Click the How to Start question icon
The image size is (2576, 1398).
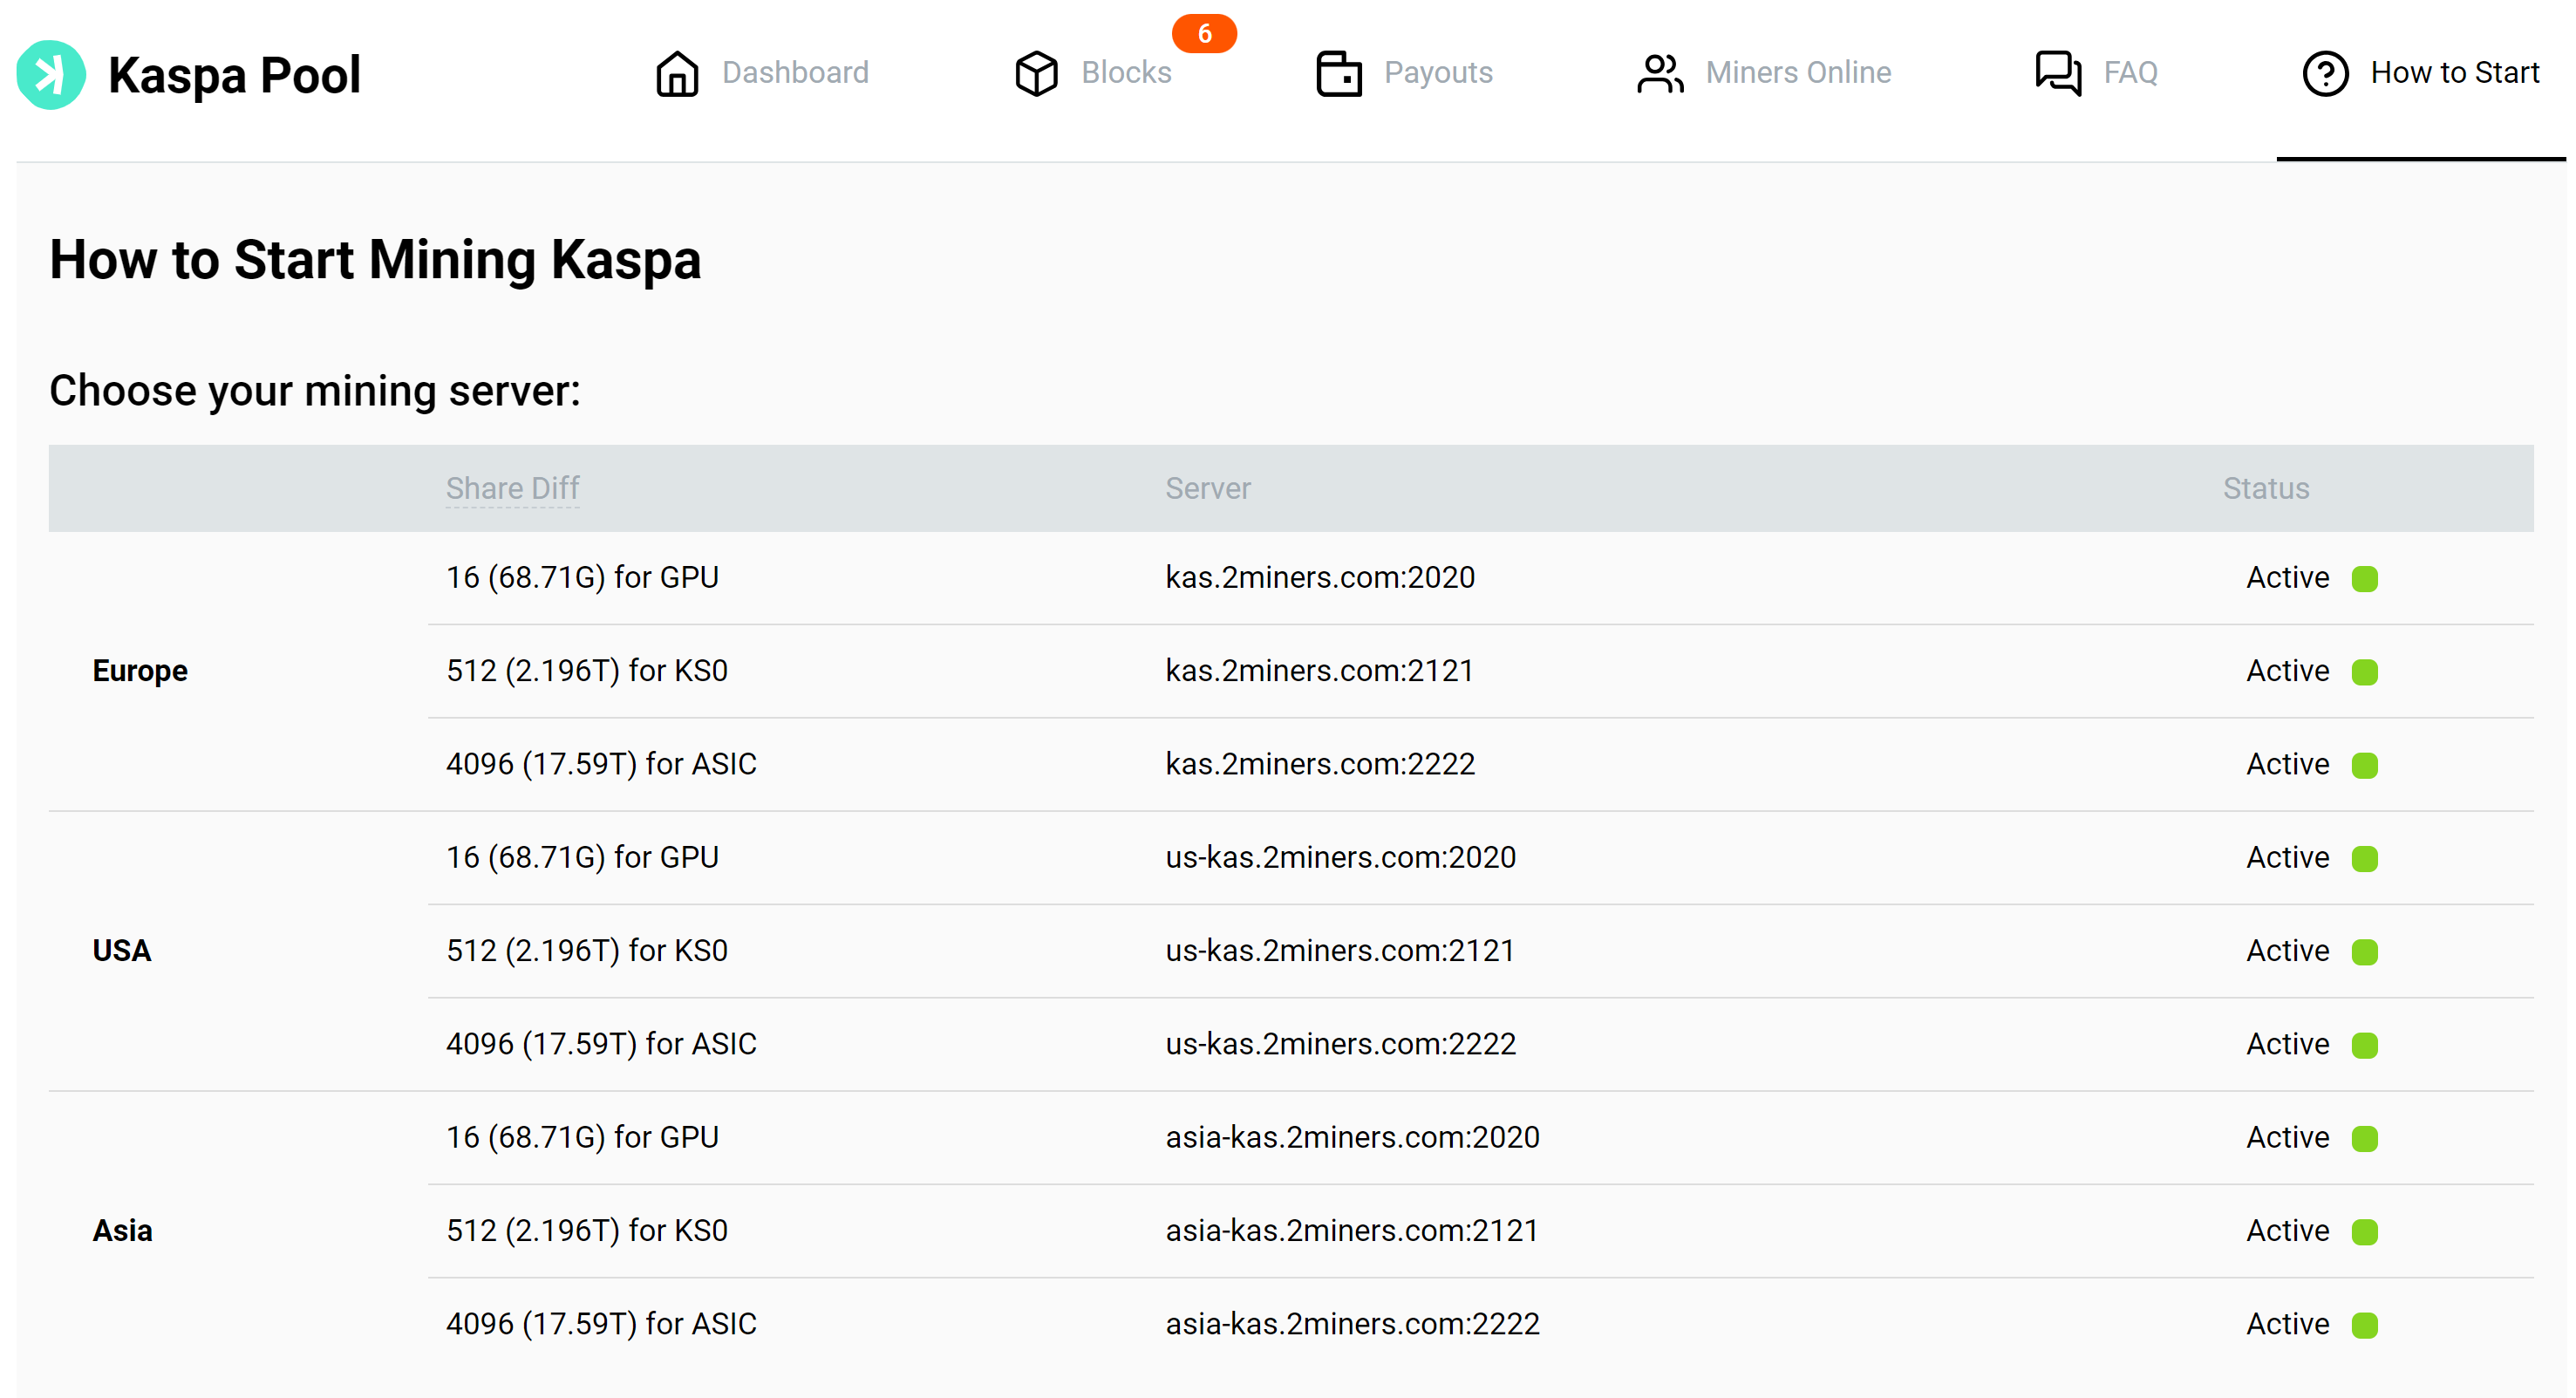[2325, 73]
